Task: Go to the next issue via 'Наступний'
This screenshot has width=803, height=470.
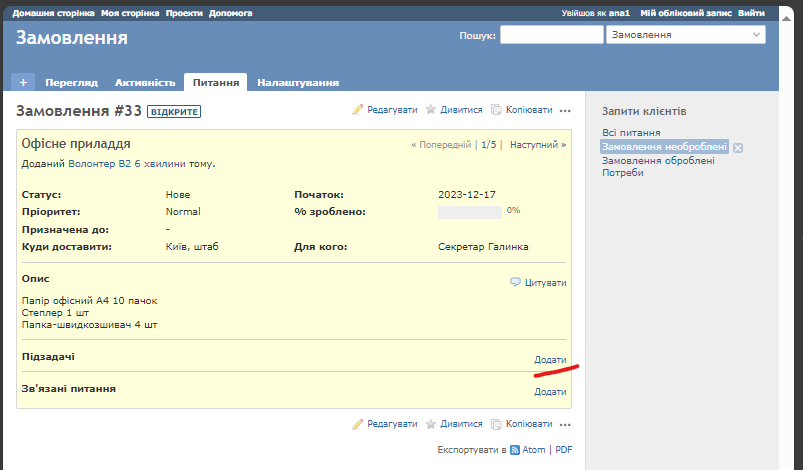Action: [537, 145]
